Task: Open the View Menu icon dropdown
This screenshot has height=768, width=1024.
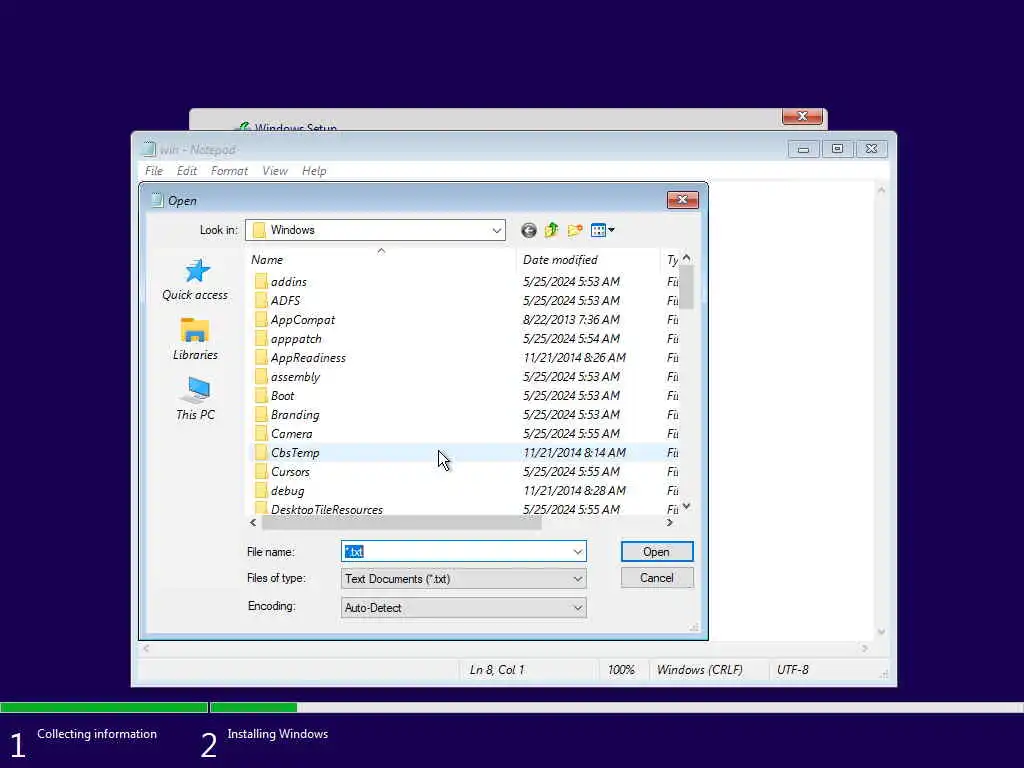Action: pos(602,230)
